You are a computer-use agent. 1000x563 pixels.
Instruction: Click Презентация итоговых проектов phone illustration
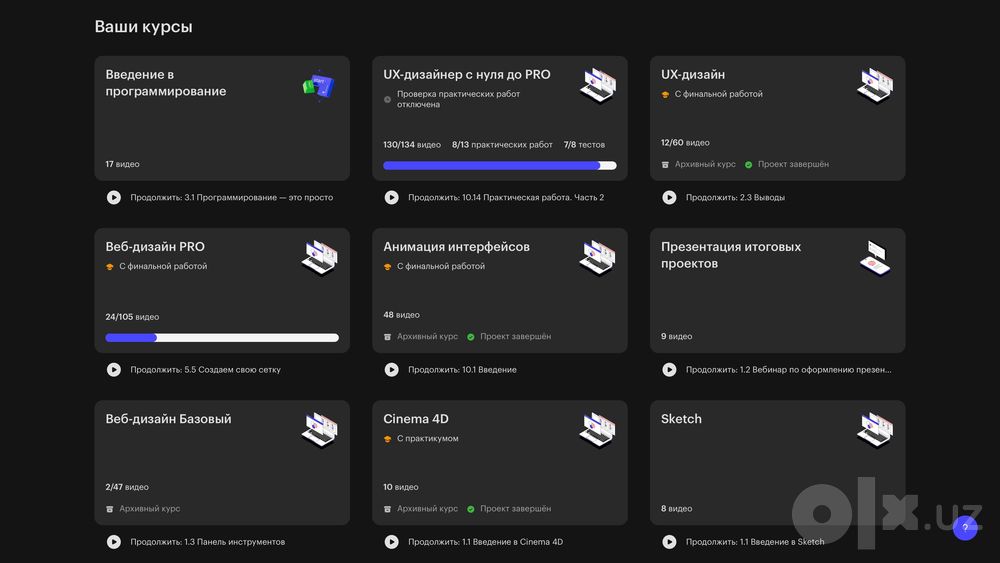pyautogui.click(x=875, y=258)
